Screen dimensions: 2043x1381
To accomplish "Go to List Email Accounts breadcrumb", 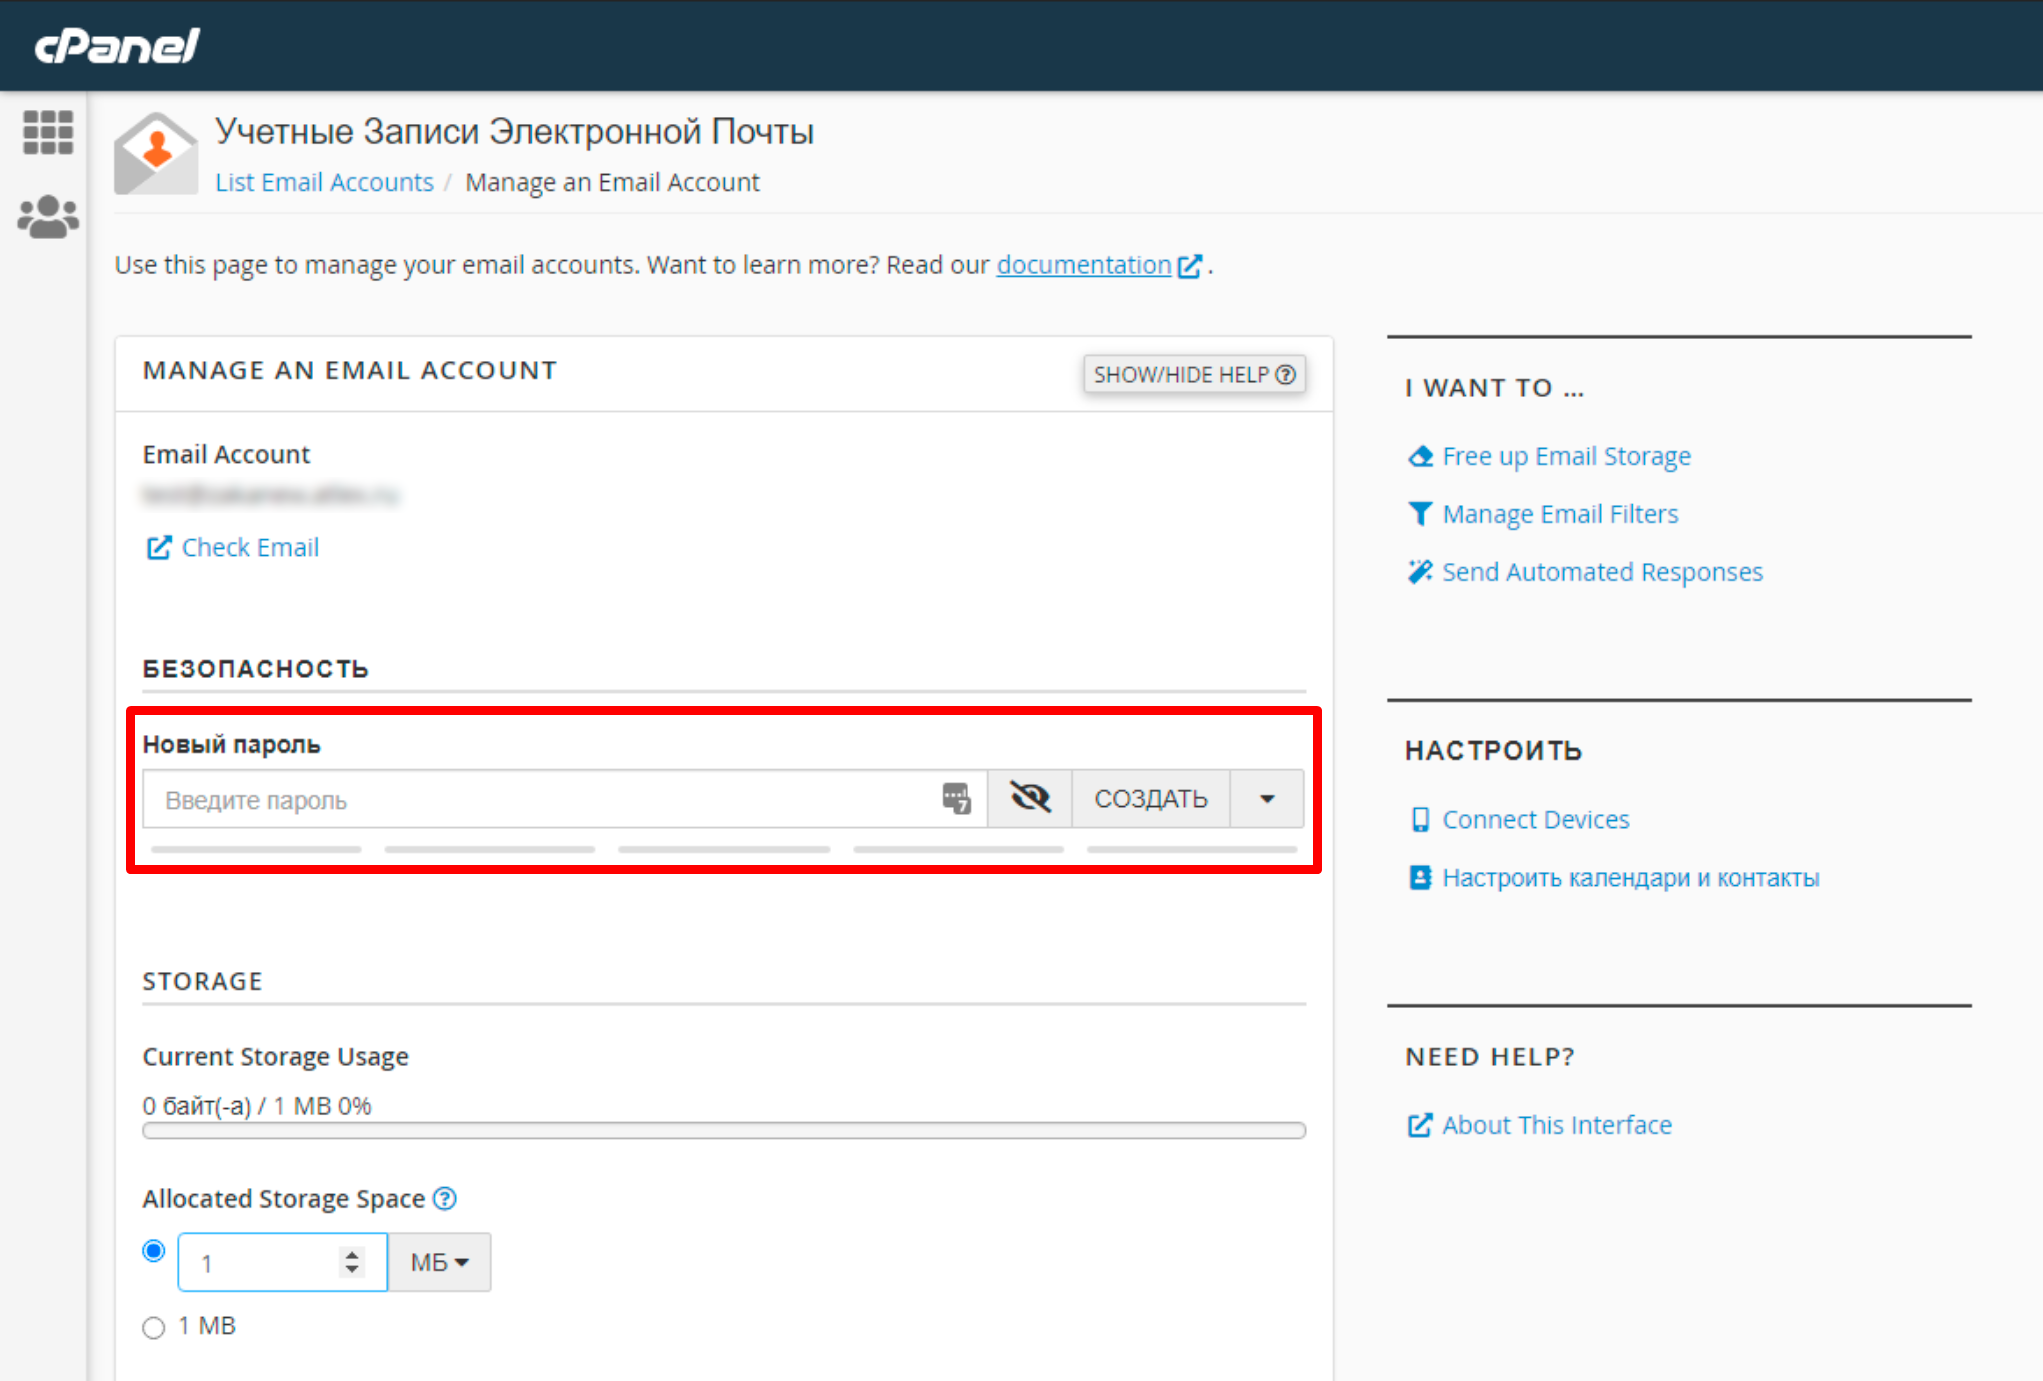I will tap(324, 182).
